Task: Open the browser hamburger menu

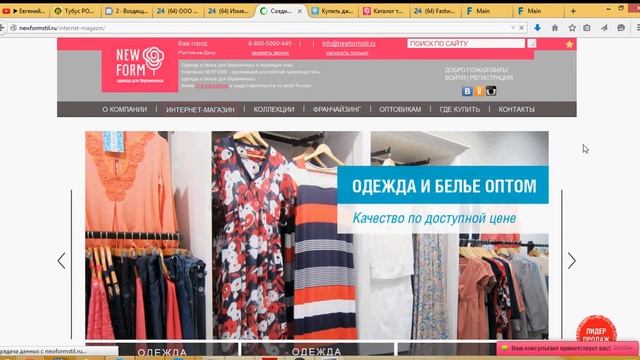Action: [638, 28]
